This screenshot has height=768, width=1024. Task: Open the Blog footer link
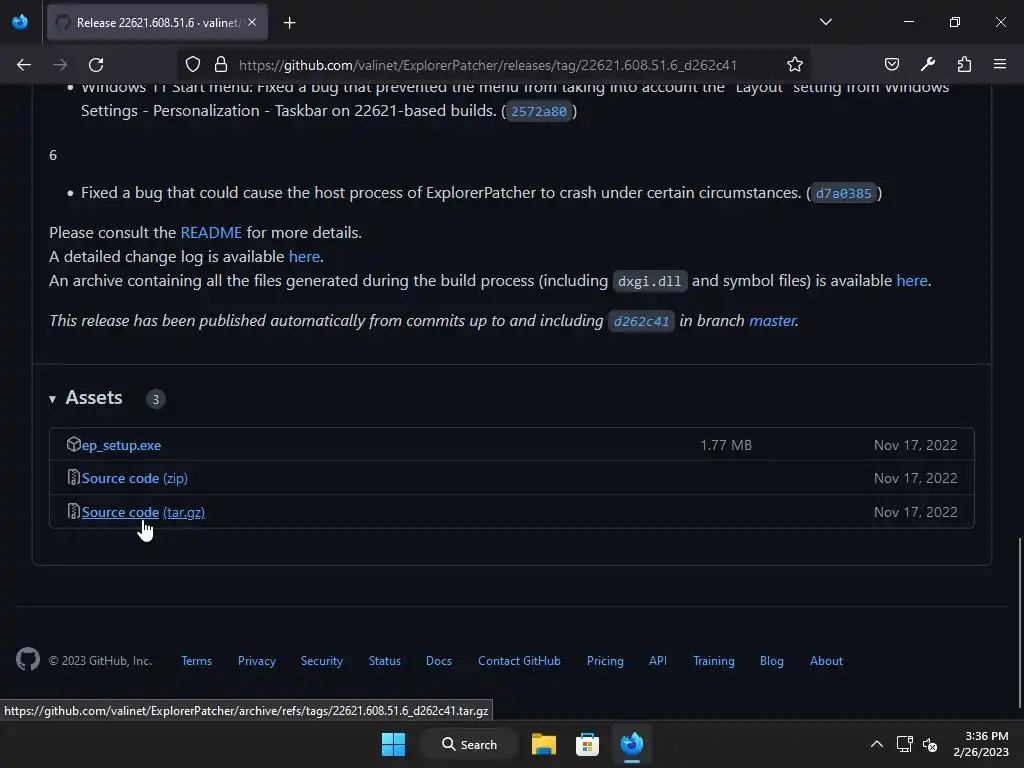771,661
